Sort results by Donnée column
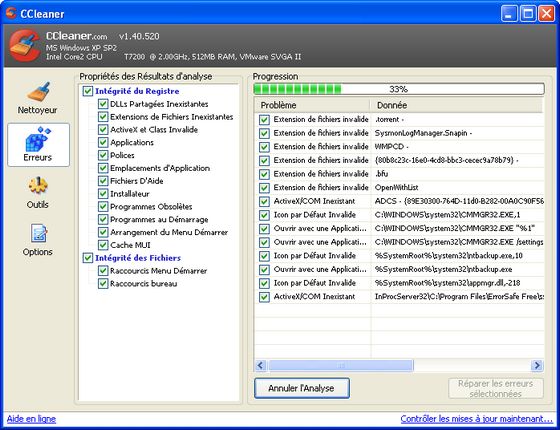560x430 pixels. click(457, 105)
